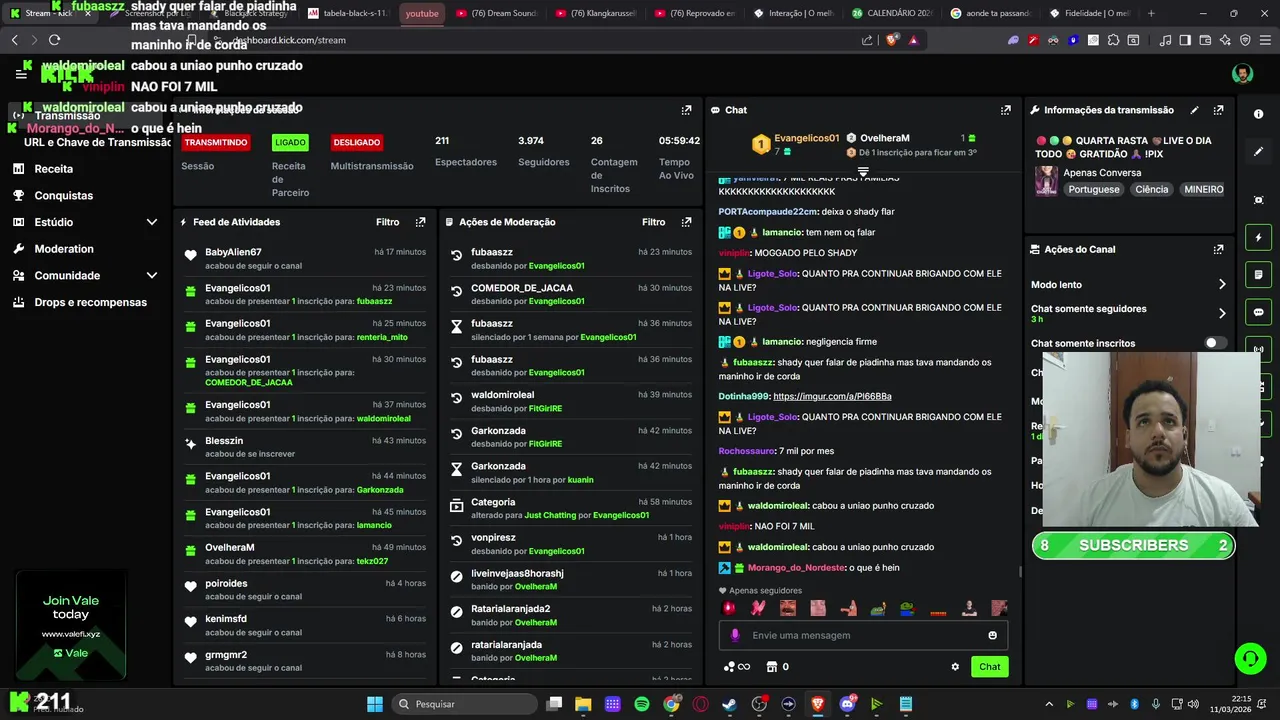Open the profile avatar menu
Screen dimensions: 1280x720
pos(1242,74)
